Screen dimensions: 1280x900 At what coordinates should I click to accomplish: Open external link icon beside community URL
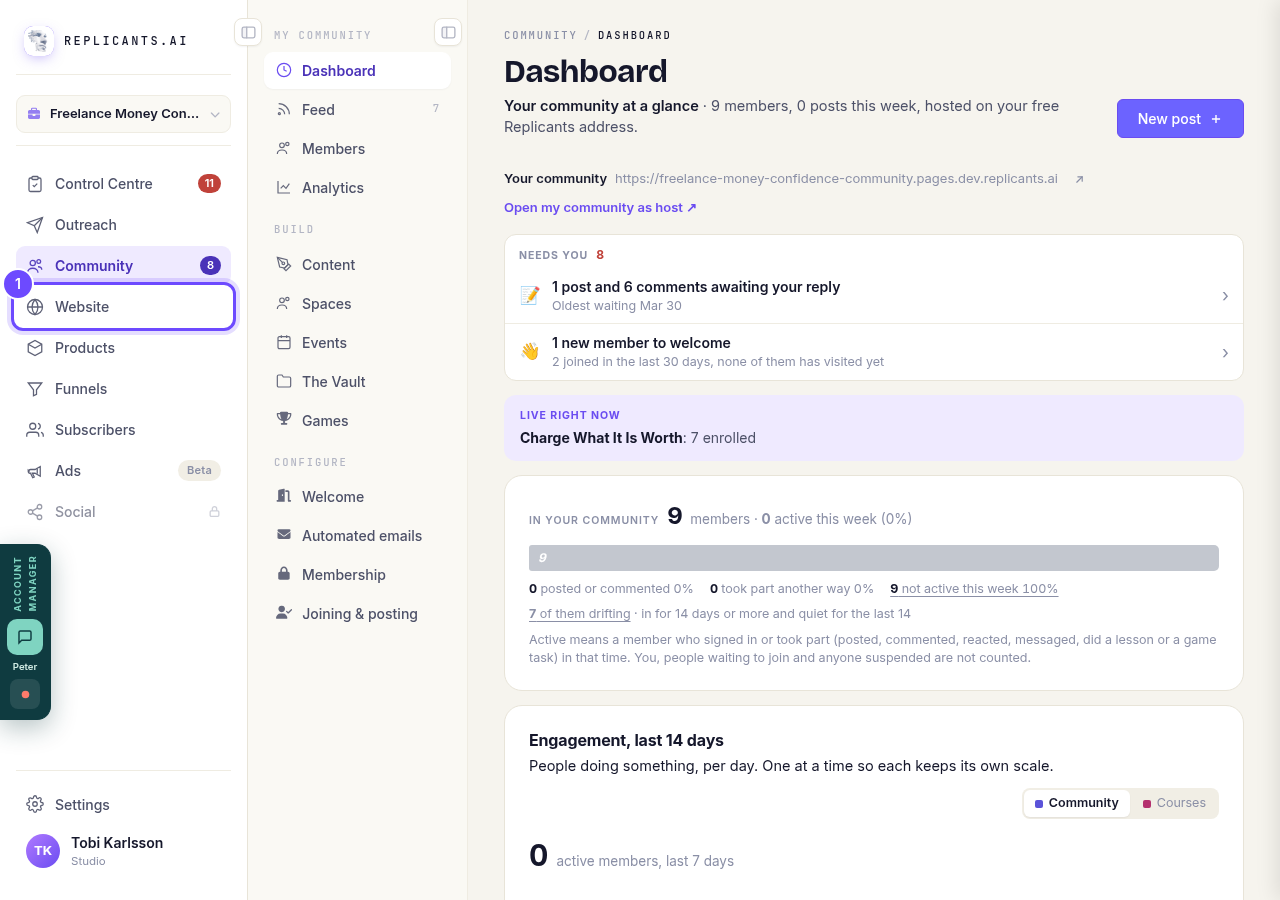point(1079,179)
